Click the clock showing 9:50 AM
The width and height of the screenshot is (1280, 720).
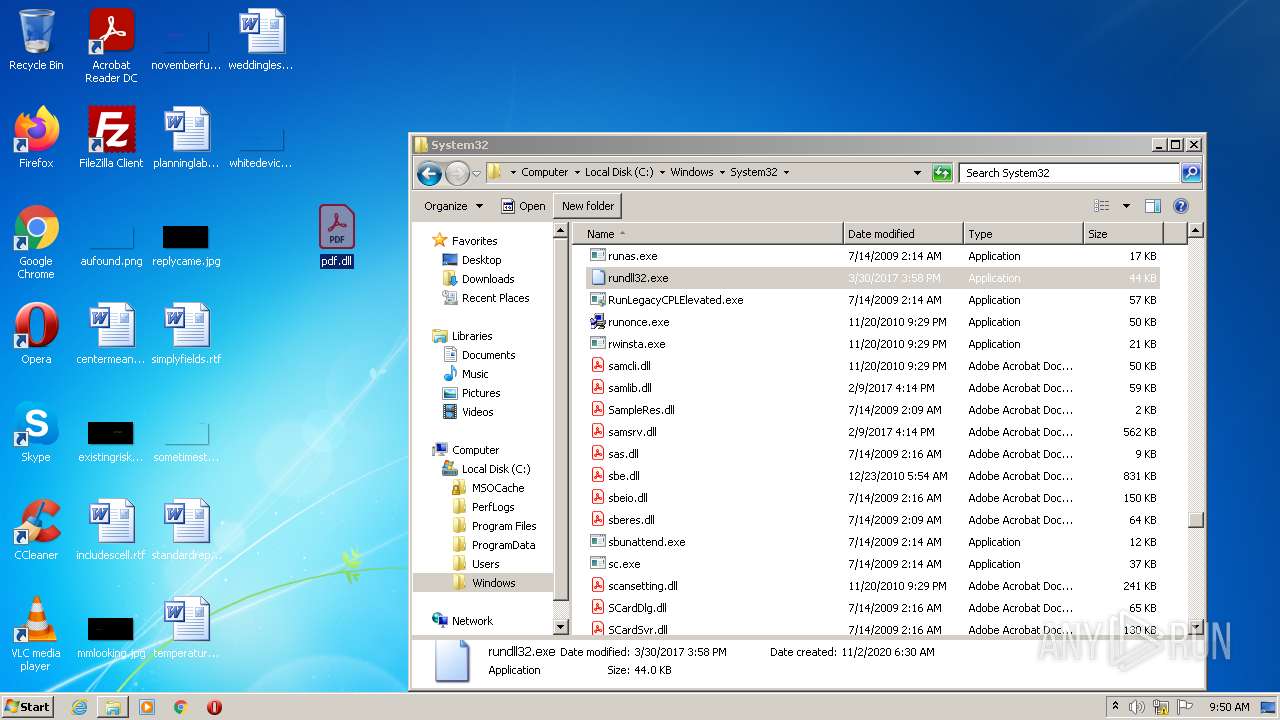pos(1229,707)
